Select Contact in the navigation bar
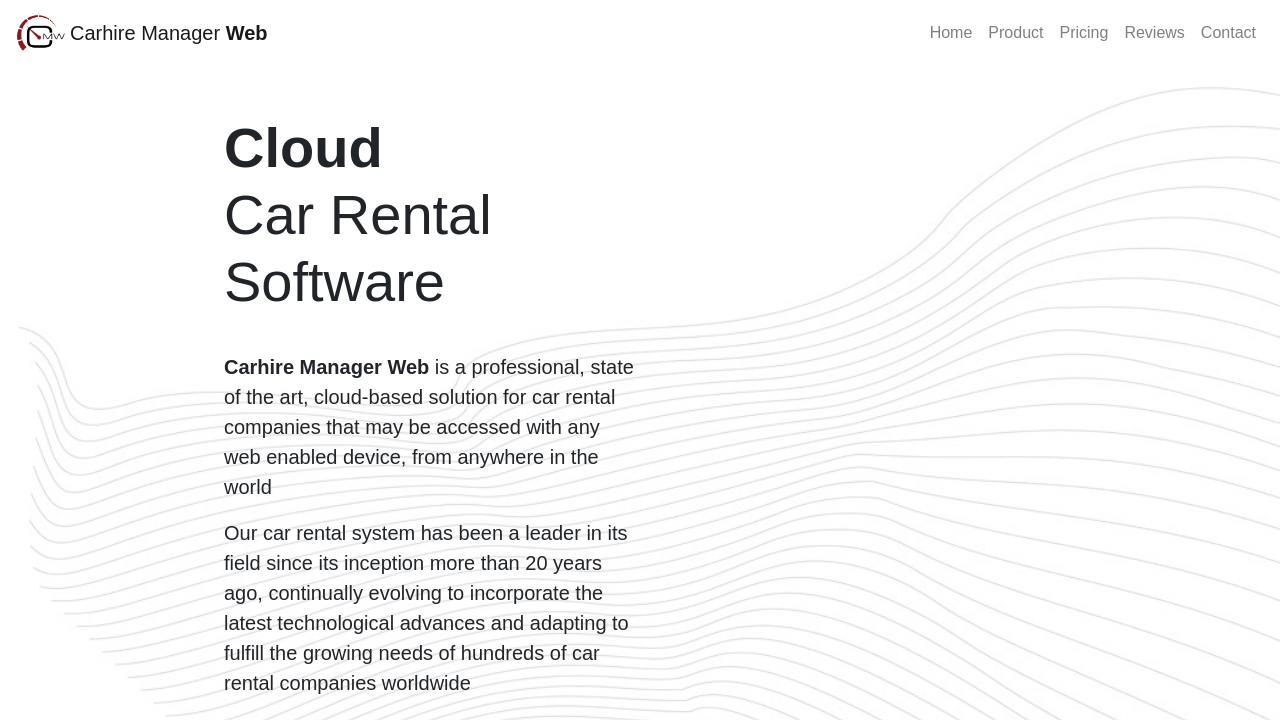This screenshot has width=1280, height=720. click(x=1227, y=33)
